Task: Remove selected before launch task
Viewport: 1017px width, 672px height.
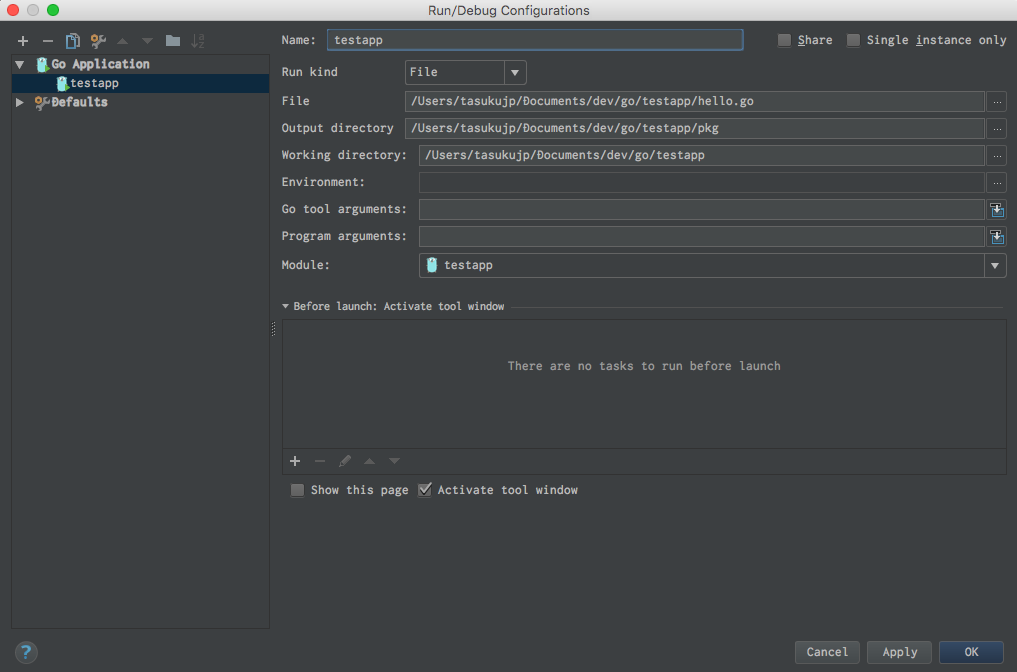Action: [x=320, y=461]
